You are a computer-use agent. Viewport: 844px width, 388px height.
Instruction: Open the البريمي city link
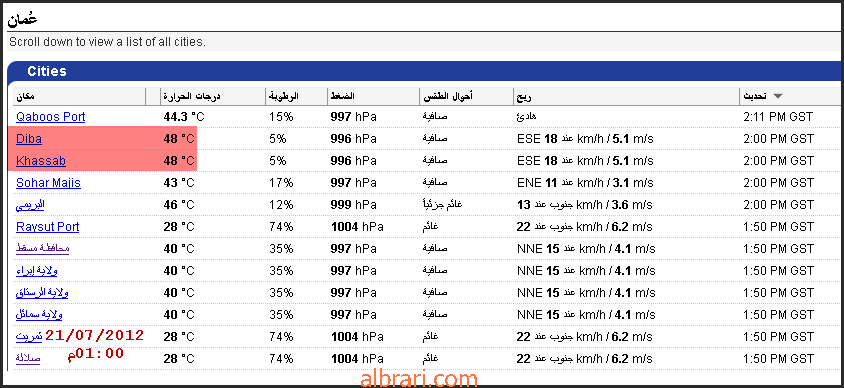point(30,204)
